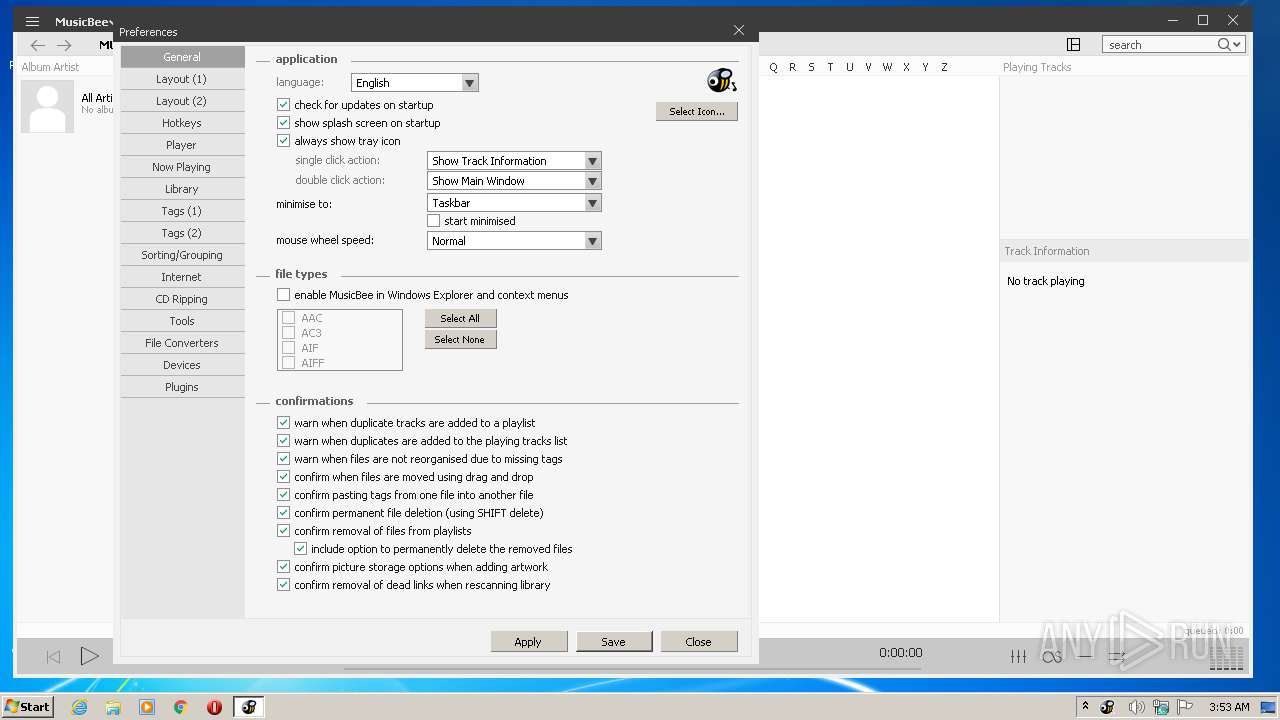
Task: Click Apply button
Action: click(x=528, y=641)
